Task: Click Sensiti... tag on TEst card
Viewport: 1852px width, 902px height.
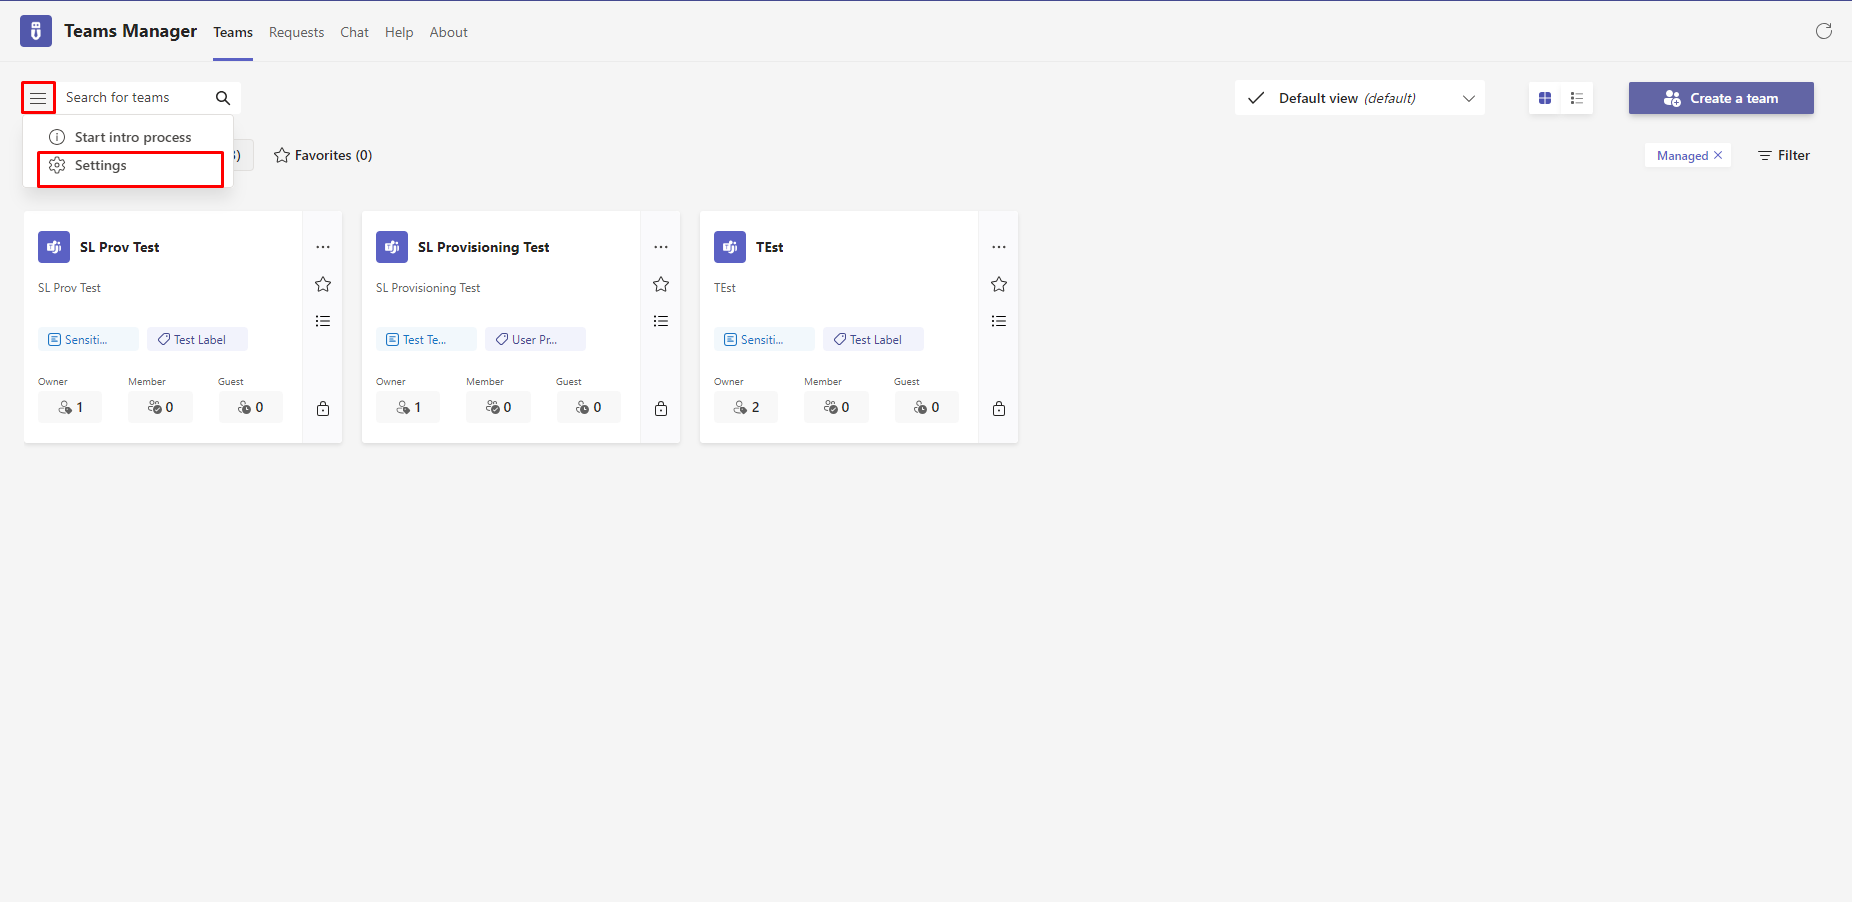Action: [764, 339]
